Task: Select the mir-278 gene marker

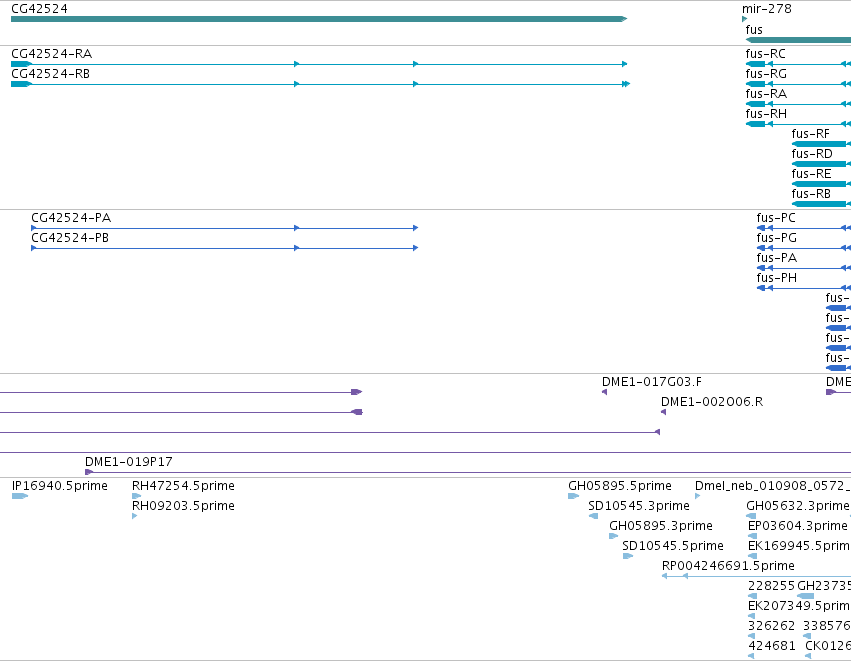Action: coord(745,19)
